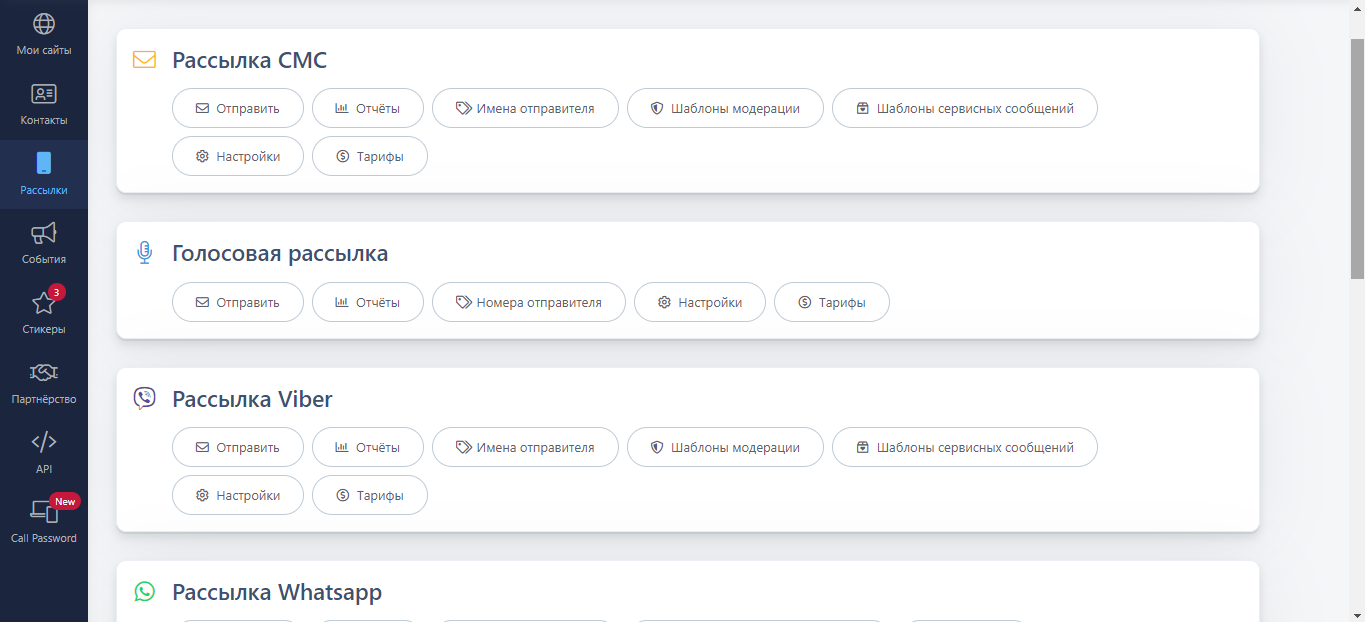Image resolution: width=1365 pixels, height=622 pixels.
Task: Open Шаблоны сервисных сообщений under Рассылка СМС
Action: [964, 108]
